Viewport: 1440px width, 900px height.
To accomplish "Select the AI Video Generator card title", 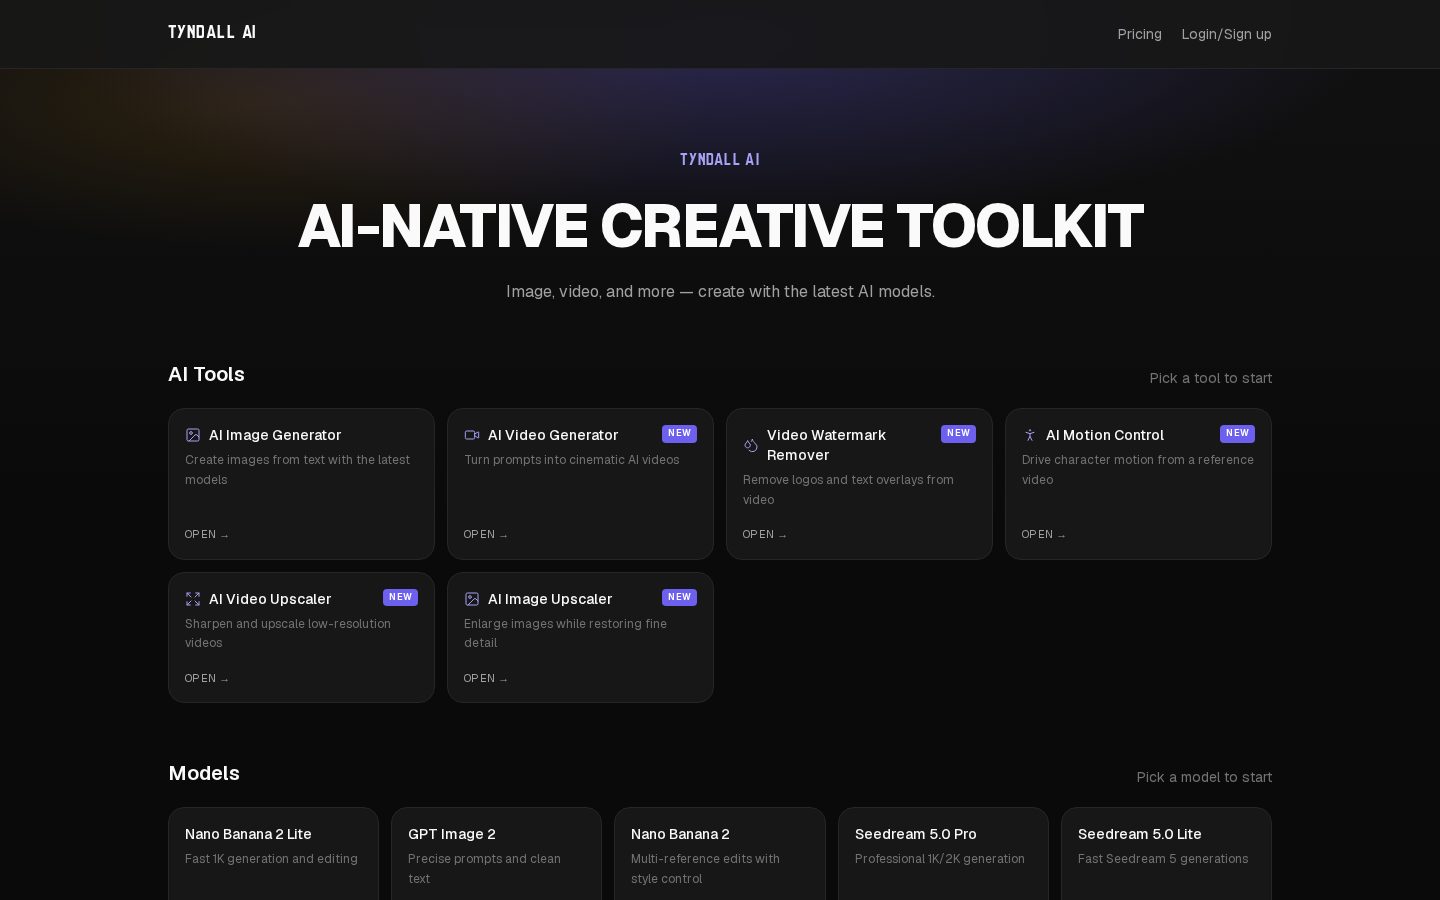I will pos(553,435).
